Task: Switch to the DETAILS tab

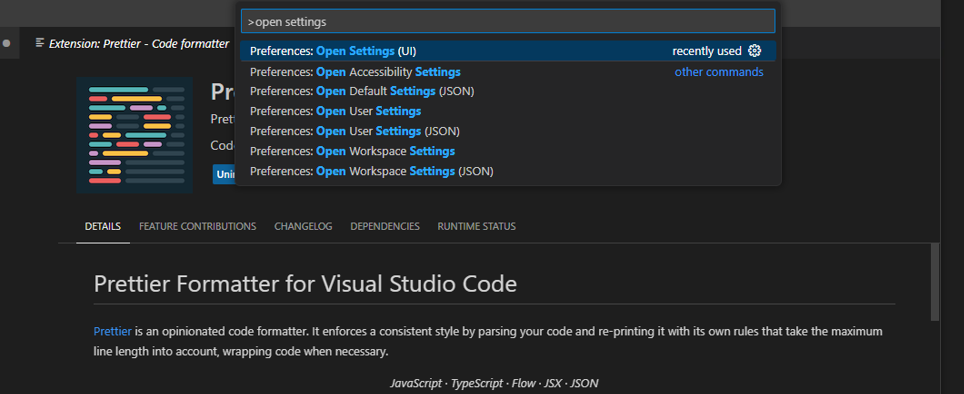Action: pos(103,226)
